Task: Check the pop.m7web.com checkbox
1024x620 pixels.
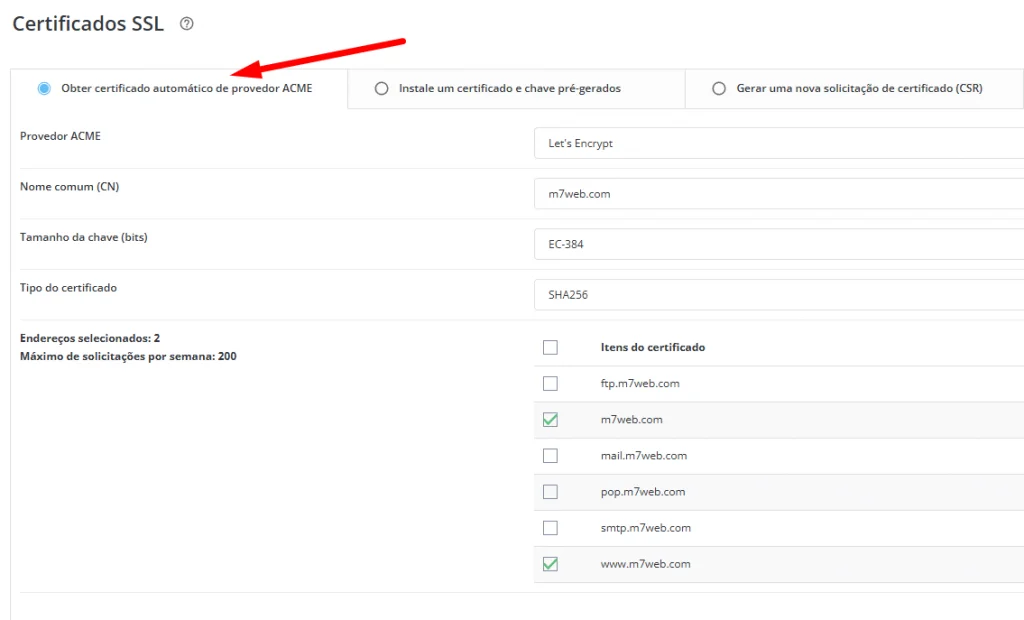Action: [551, 491]
